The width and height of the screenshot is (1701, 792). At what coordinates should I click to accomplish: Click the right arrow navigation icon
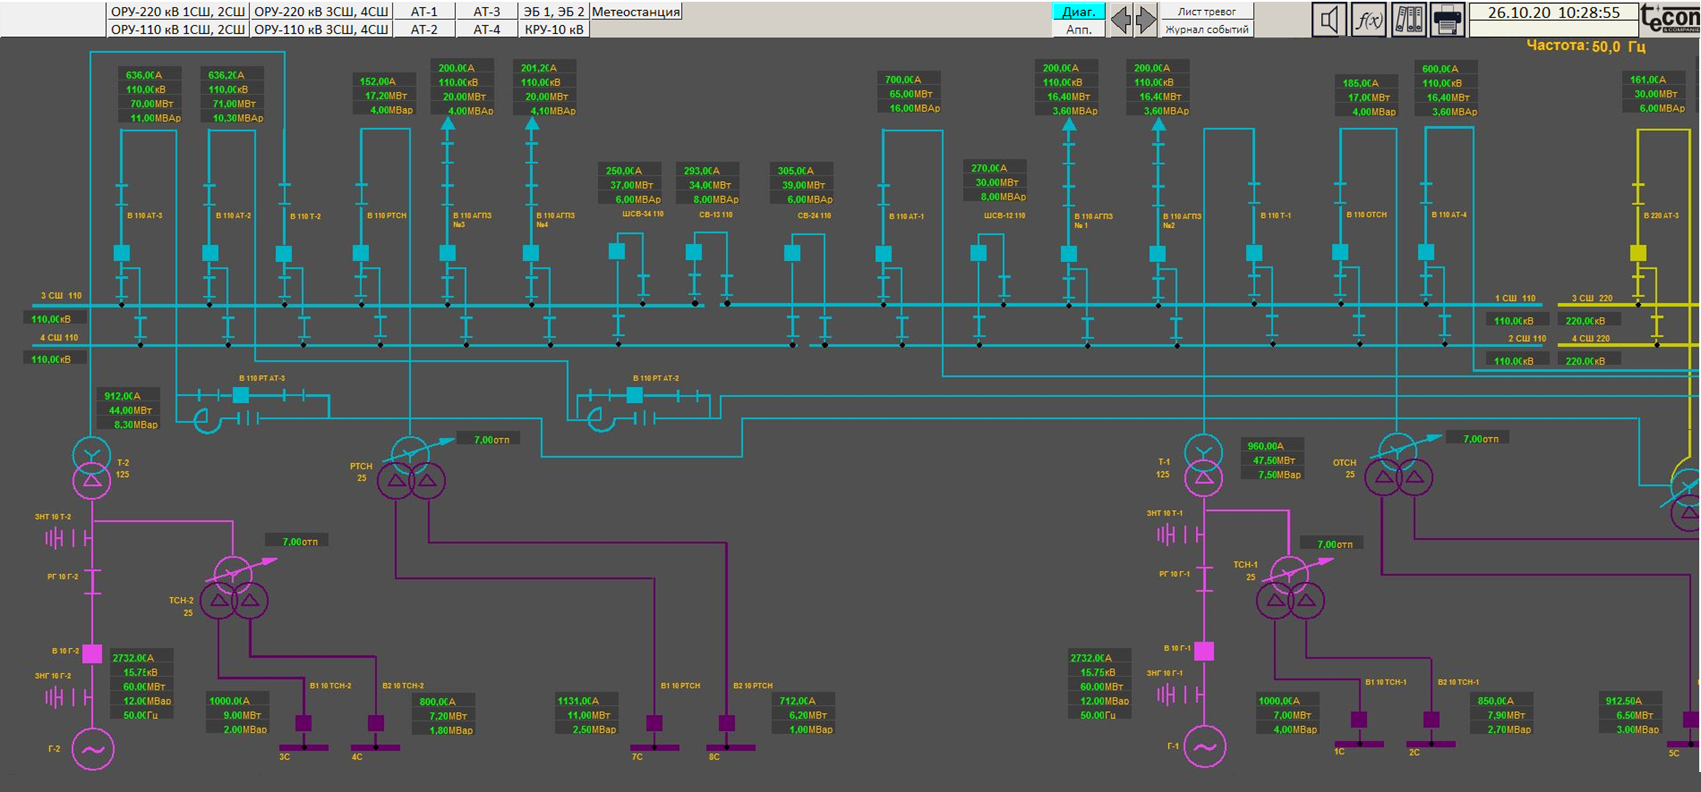pos(1146,20)
